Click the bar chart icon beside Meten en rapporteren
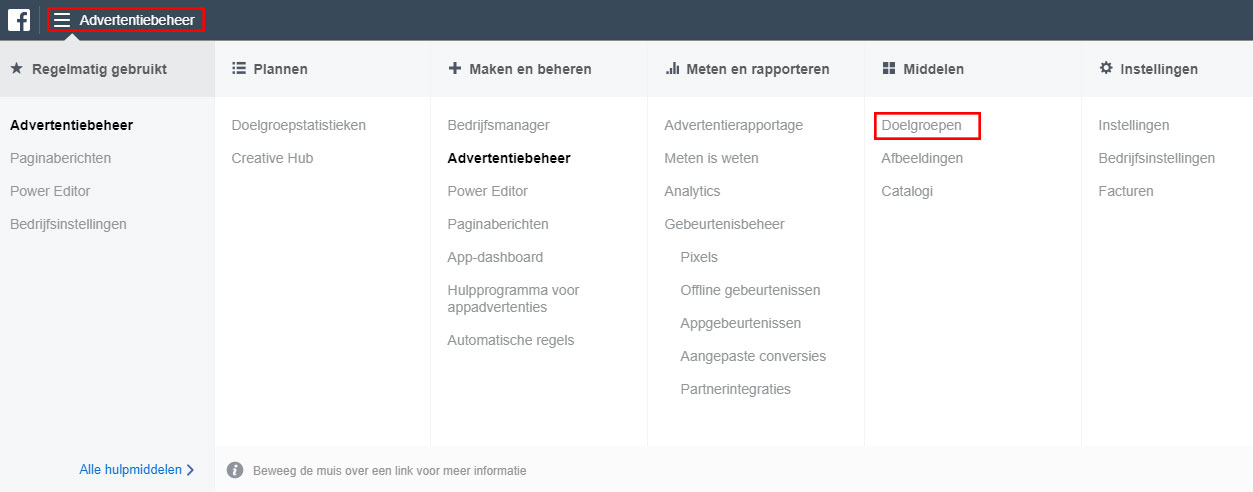This screenshot has width=1253, height=492. [x=672, y=69]
